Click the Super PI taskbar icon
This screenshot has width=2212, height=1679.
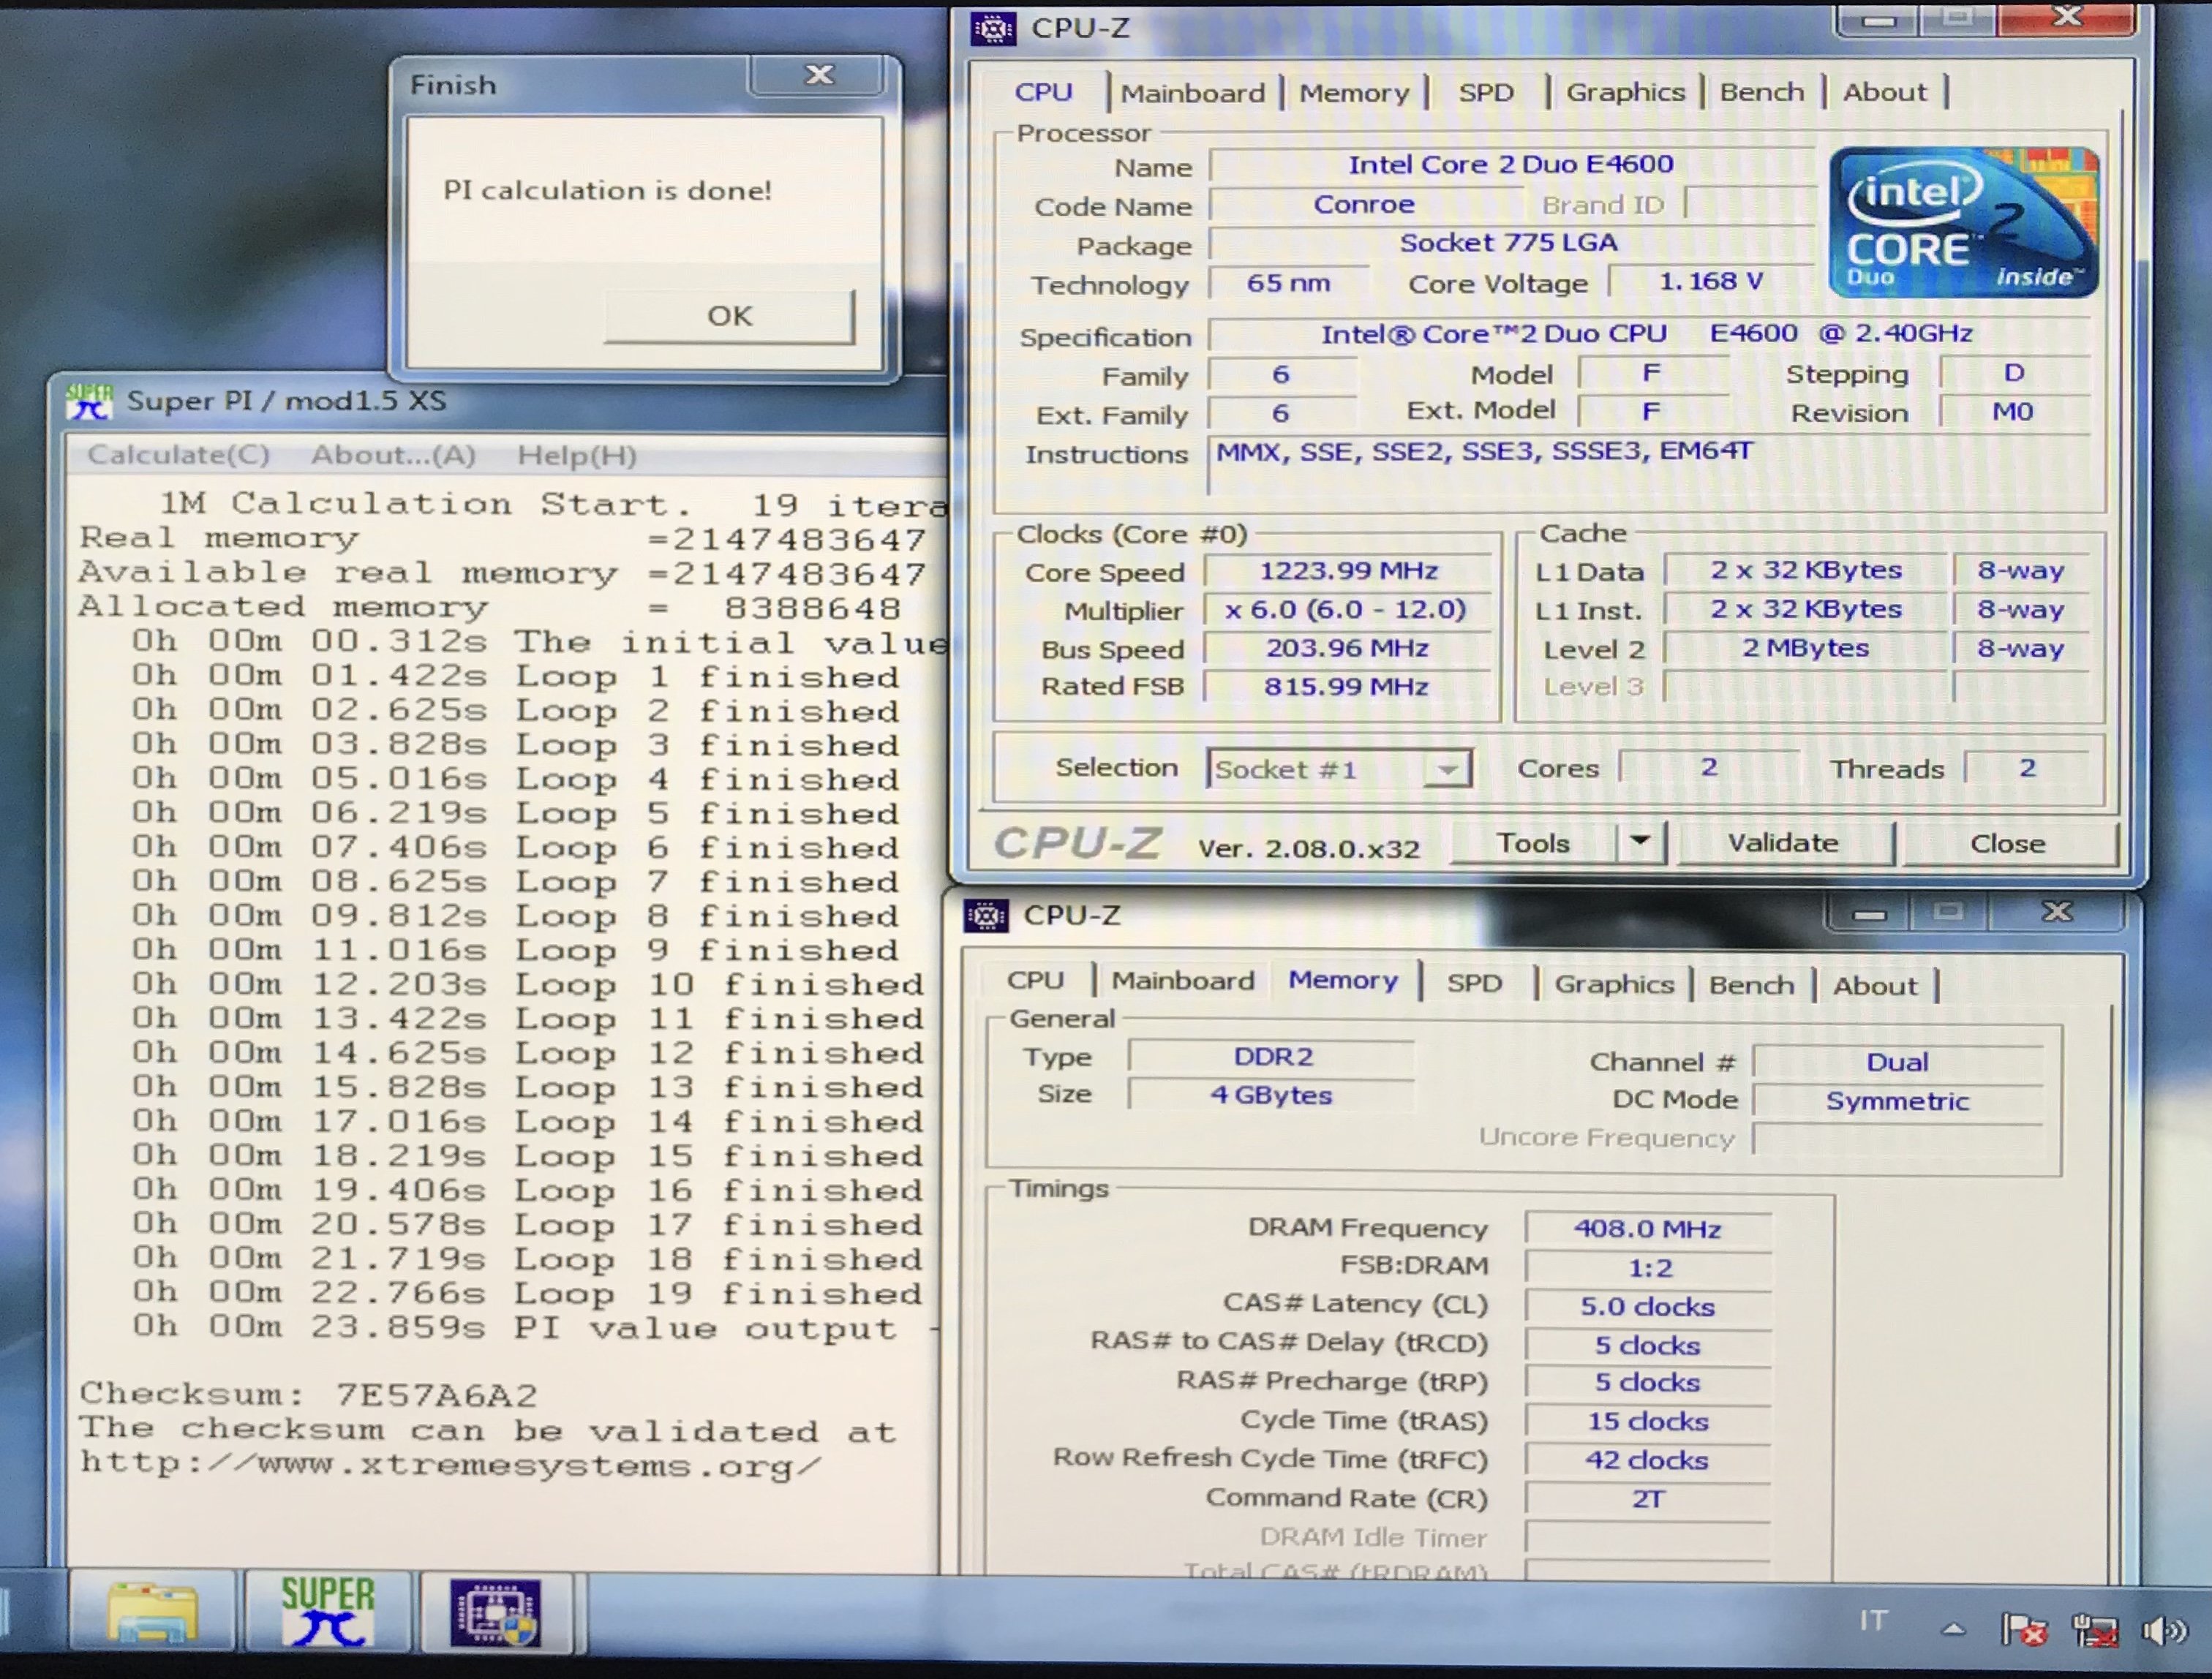point(328,1613)
